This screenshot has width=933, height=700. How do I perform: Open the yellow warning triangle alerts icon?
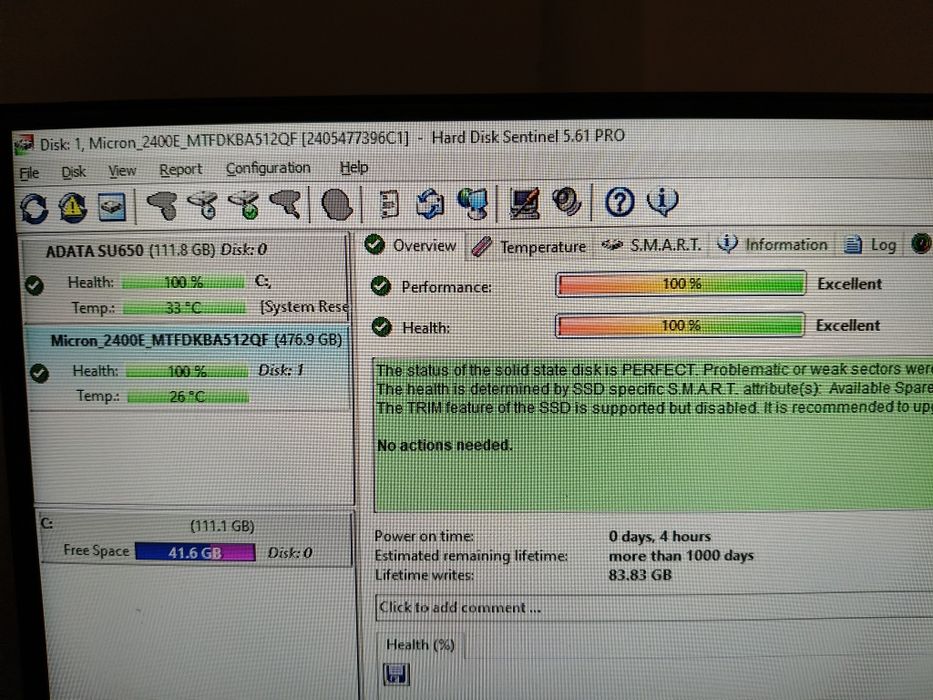pos(73,208)
